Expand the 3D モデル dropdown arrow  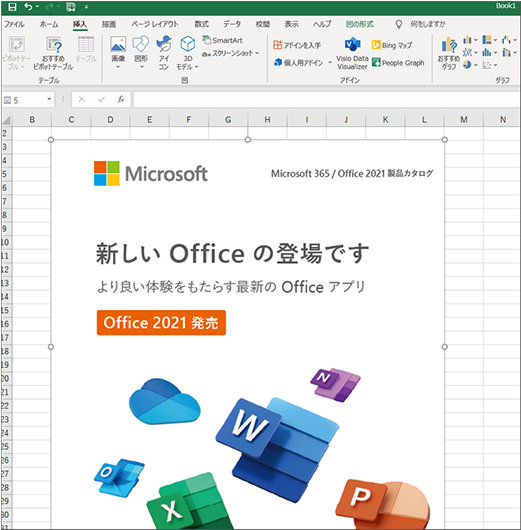point(196,67)
